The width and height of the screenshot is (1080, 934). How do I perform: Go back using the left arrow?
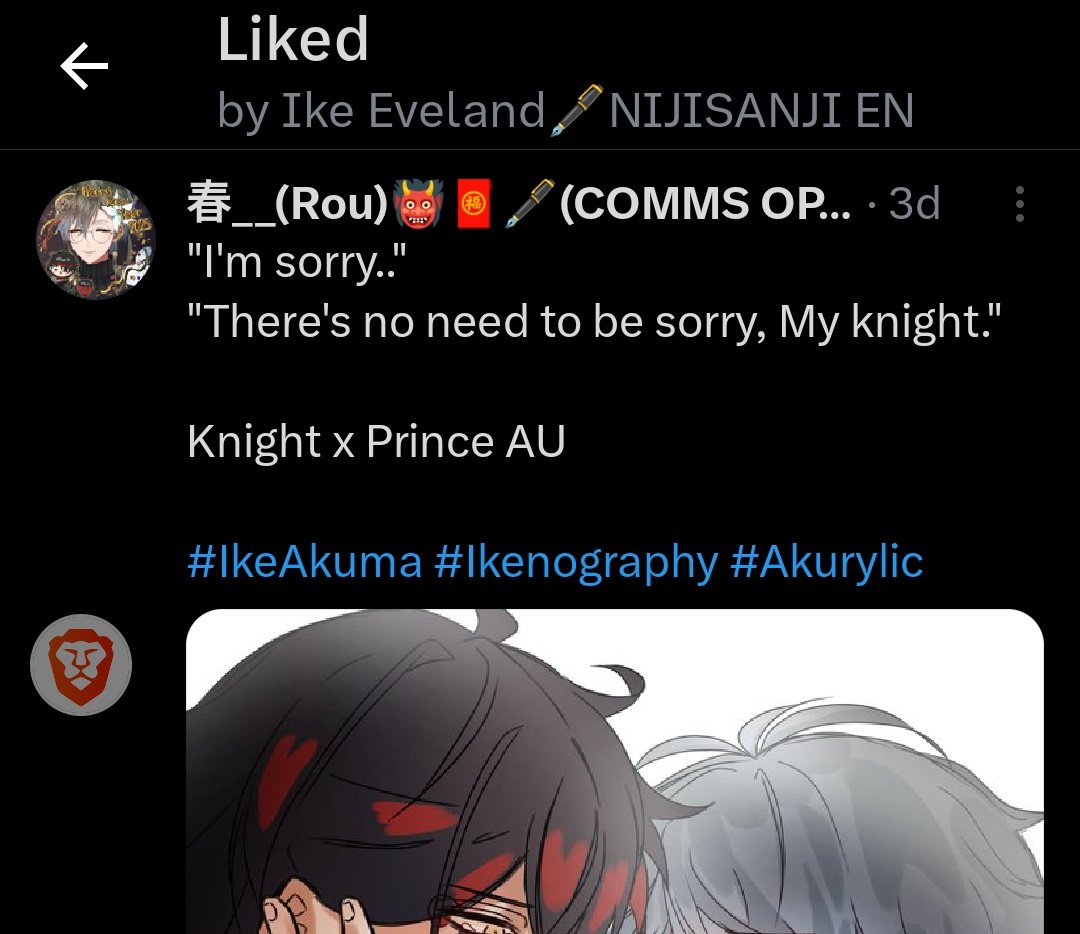coord(84,66)
